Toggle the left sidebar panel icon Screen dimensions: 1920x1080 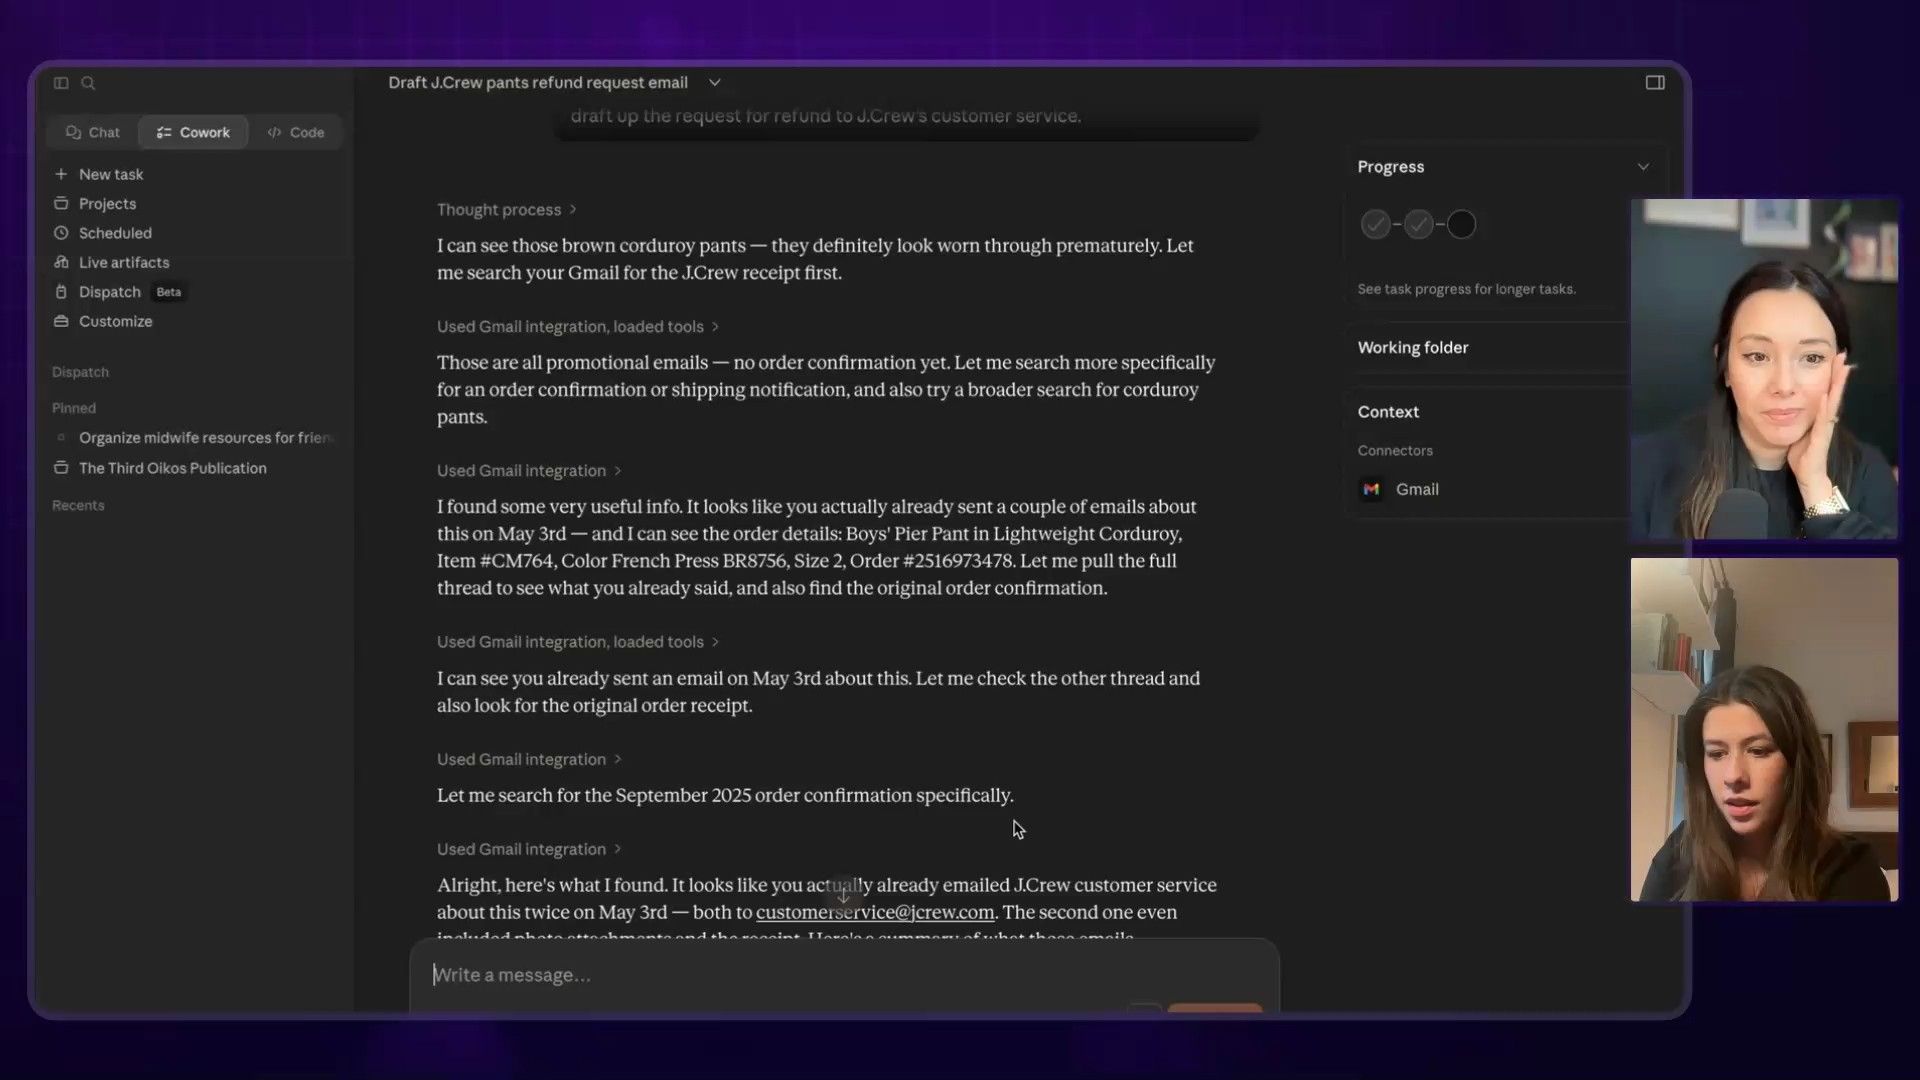61,83
